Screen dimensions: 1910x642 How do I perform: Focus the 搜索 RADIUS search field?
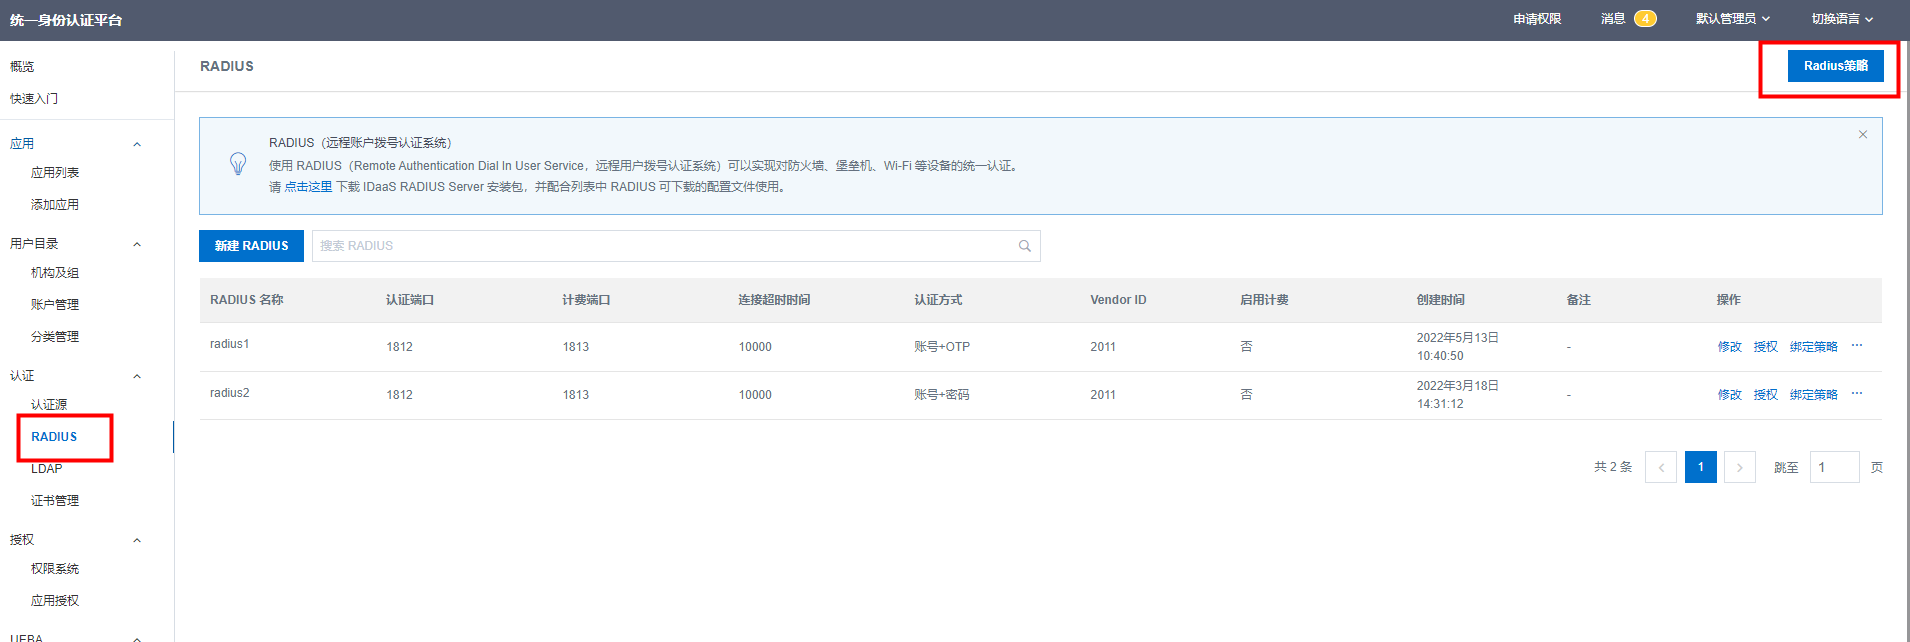coord(660,246)
